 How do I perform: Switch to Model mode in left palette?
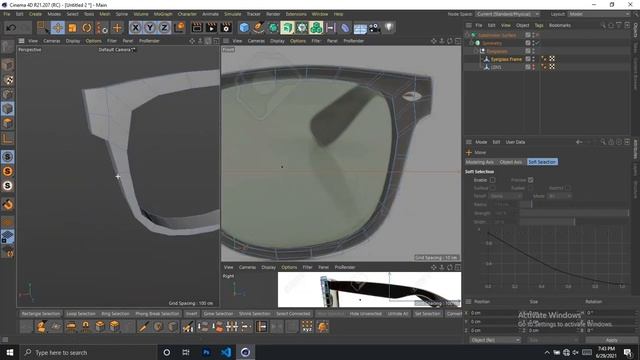coord(7,65)
